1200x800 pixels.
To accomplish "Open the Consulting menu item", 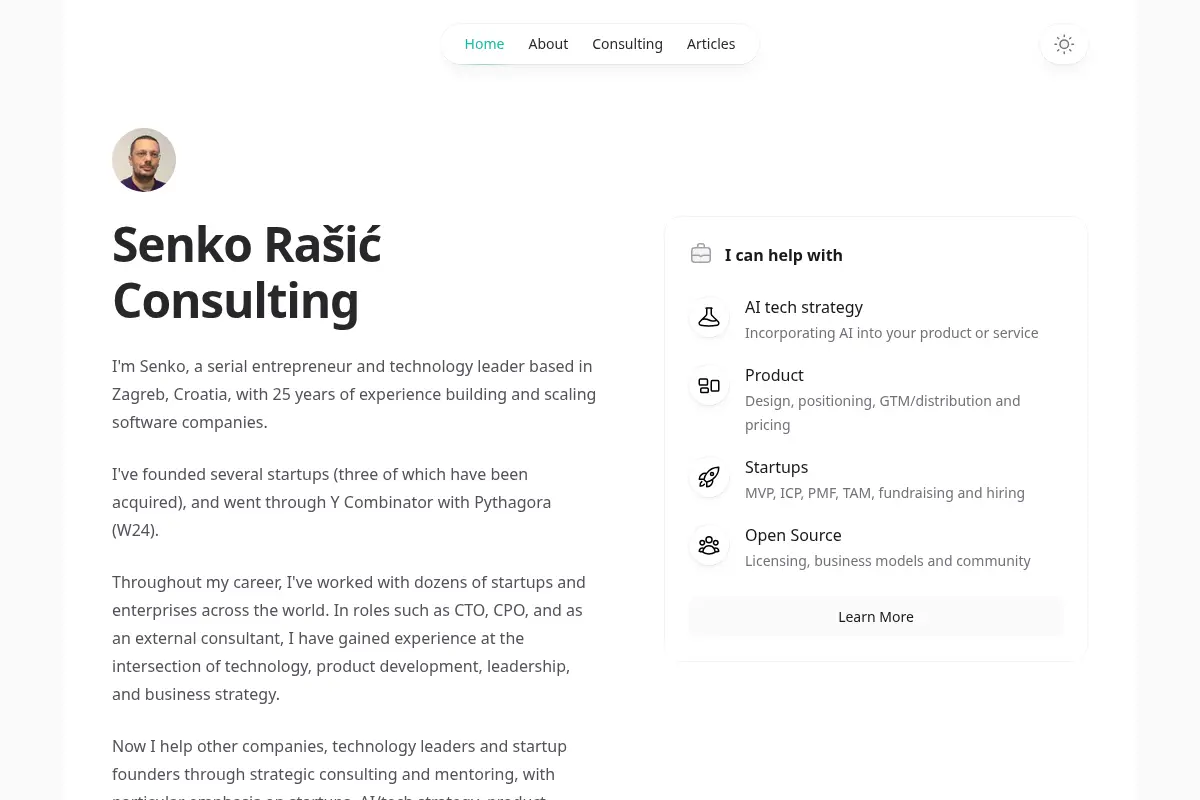I will point(627,44).
